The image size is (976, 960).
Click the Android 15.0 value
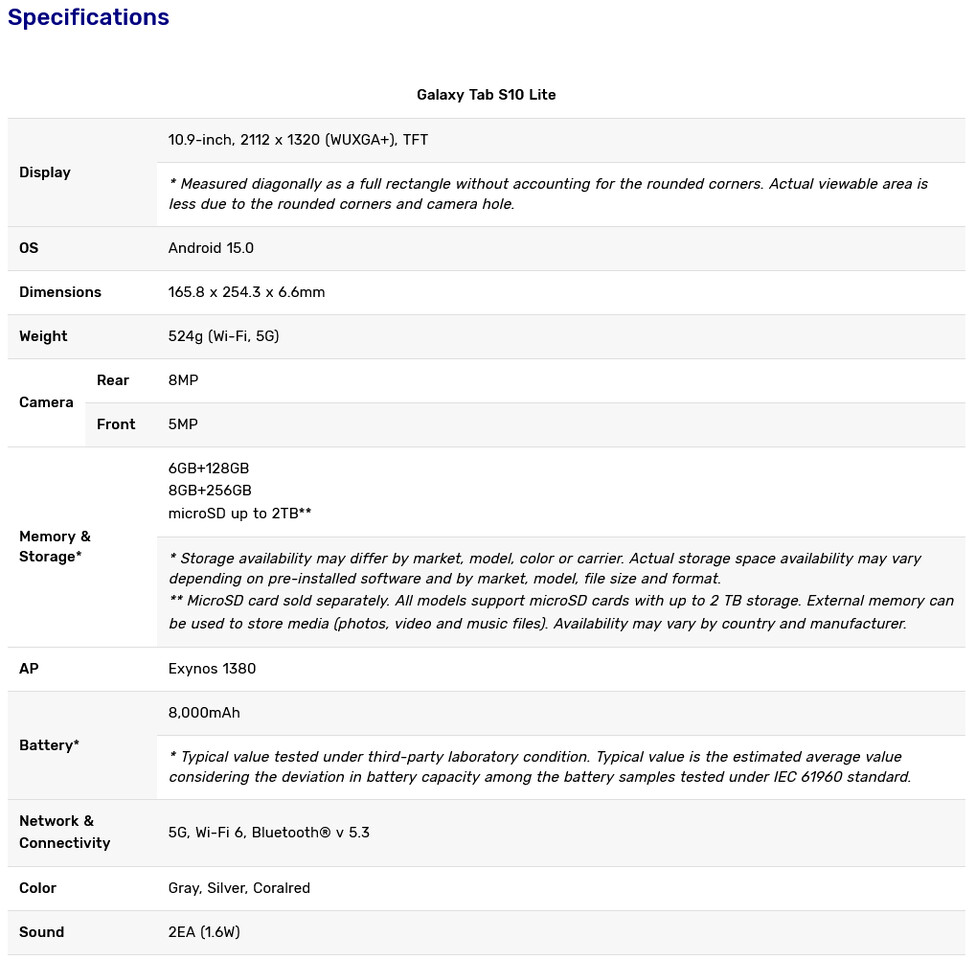pos(211,248)
